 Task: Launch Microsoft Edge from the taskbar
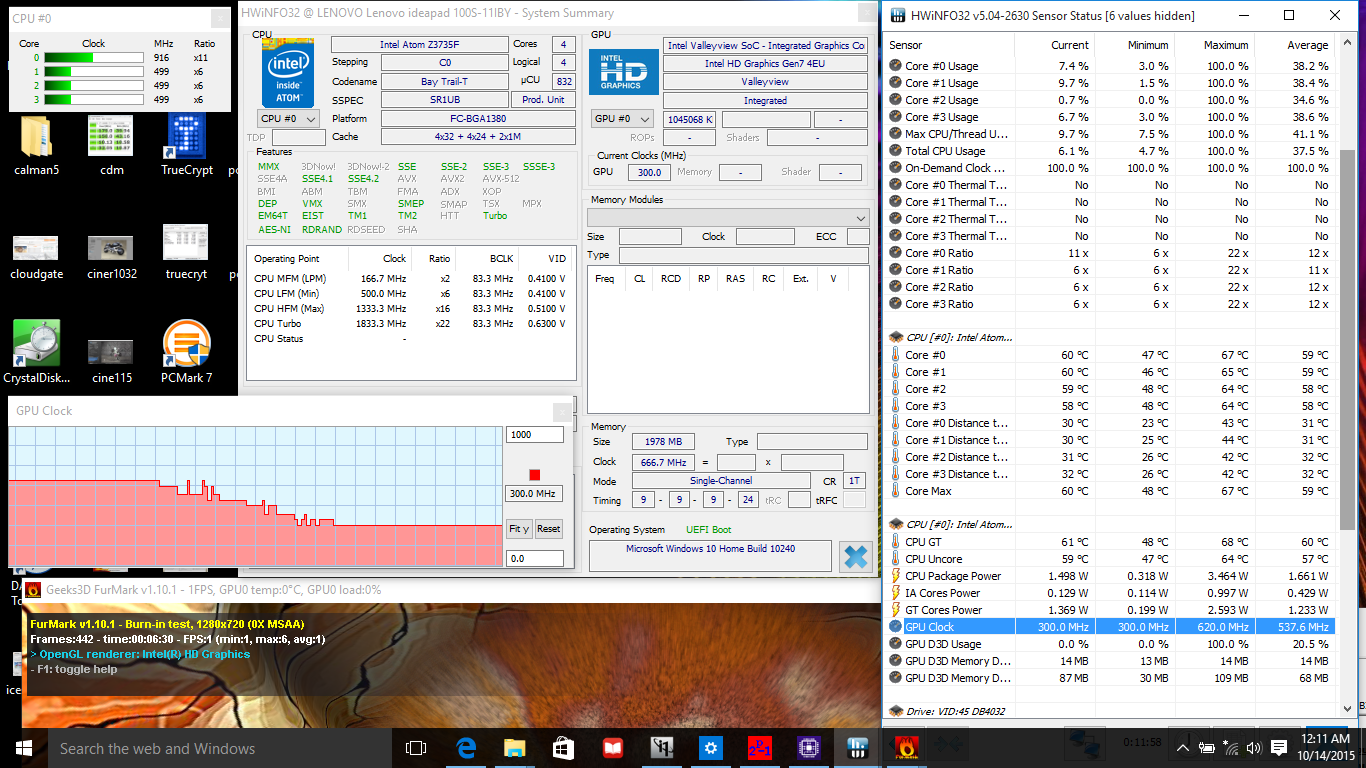(465, 748)
